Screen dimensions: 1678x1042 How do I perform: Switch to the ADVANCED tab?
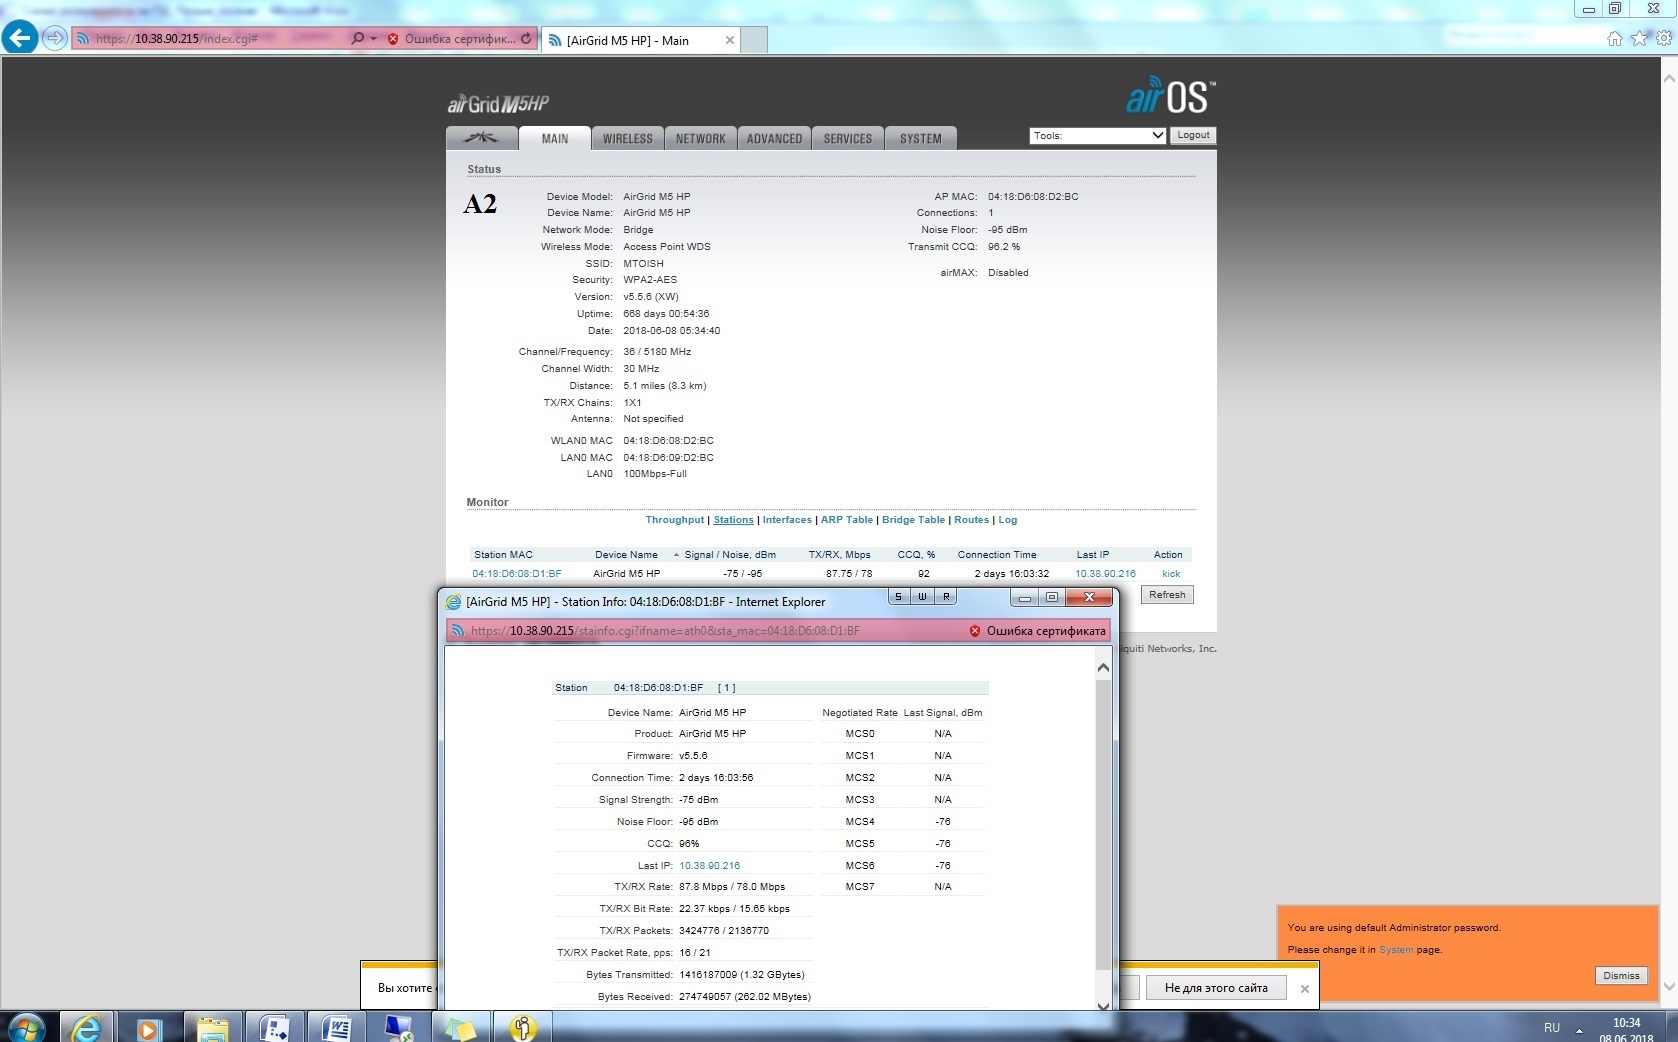774,138
